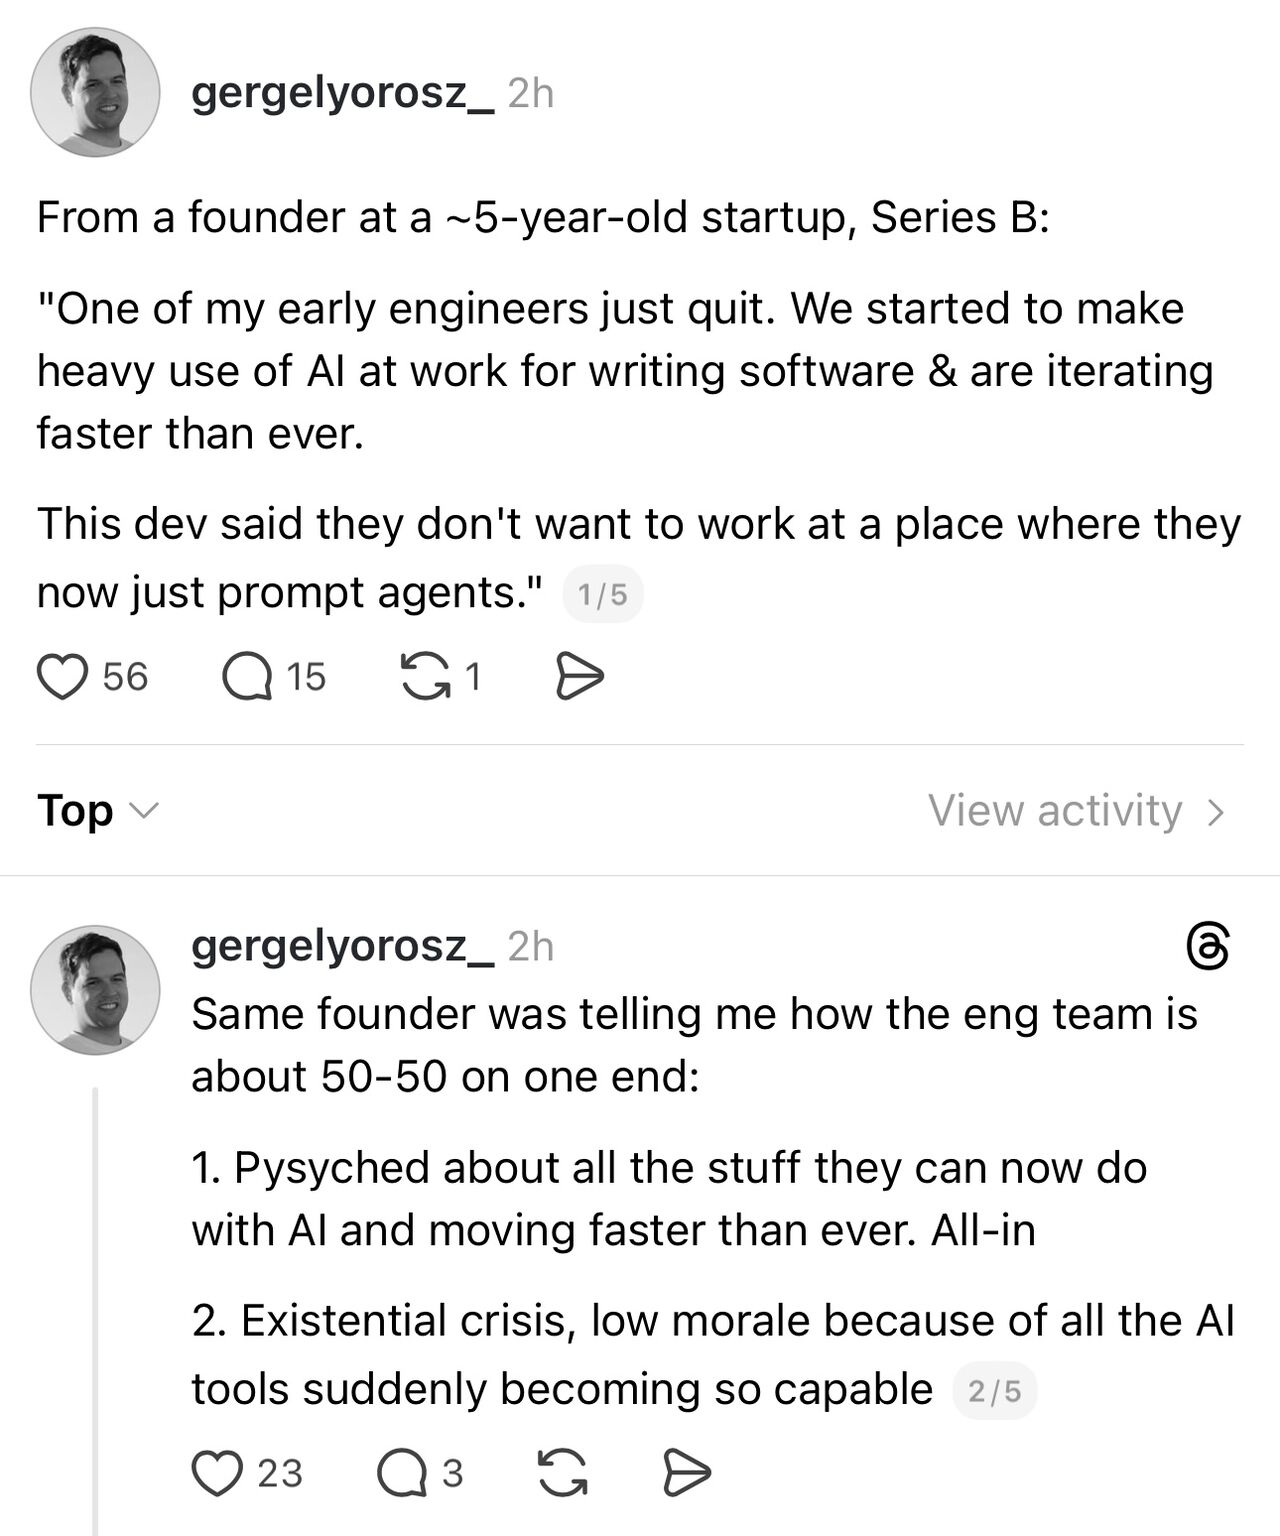
Task: Repost the second post
Action: (x=563, y=1473)
